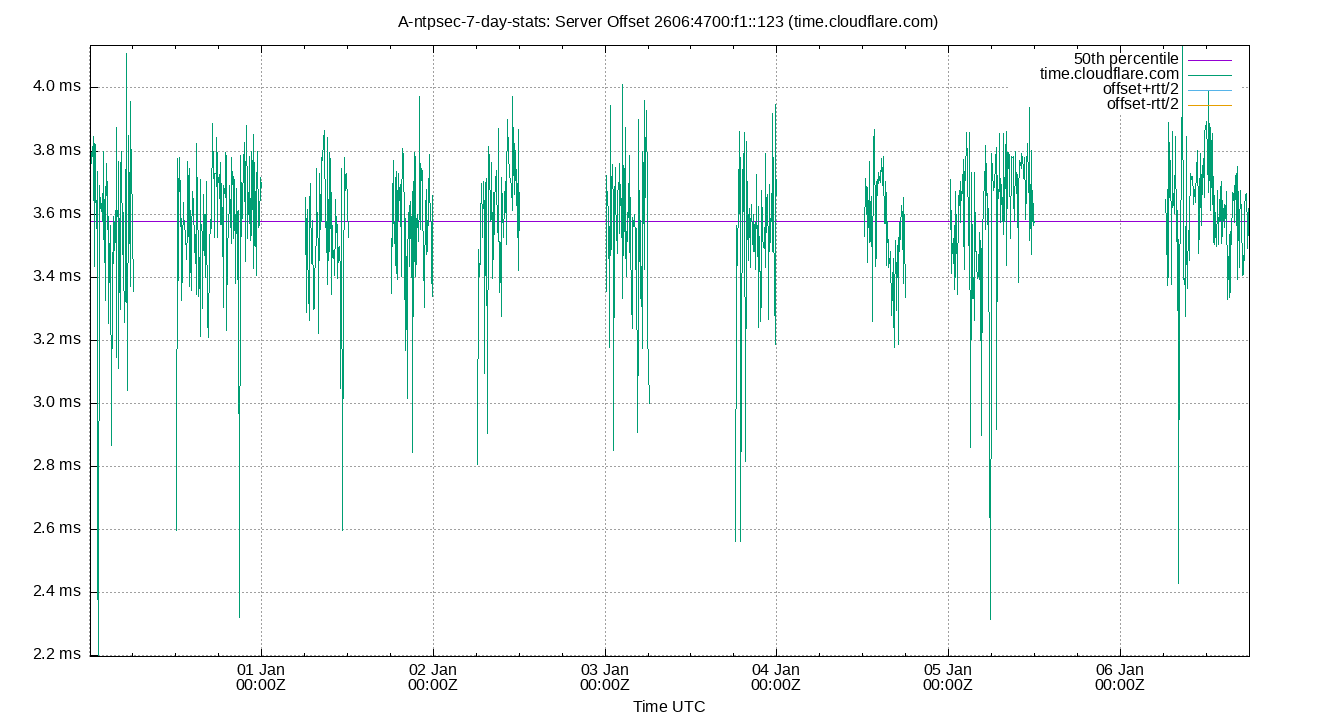Screen dimensions: 1340x720
Task: Click the "2.2 ms" y-axis label
Action: point(54,652)
